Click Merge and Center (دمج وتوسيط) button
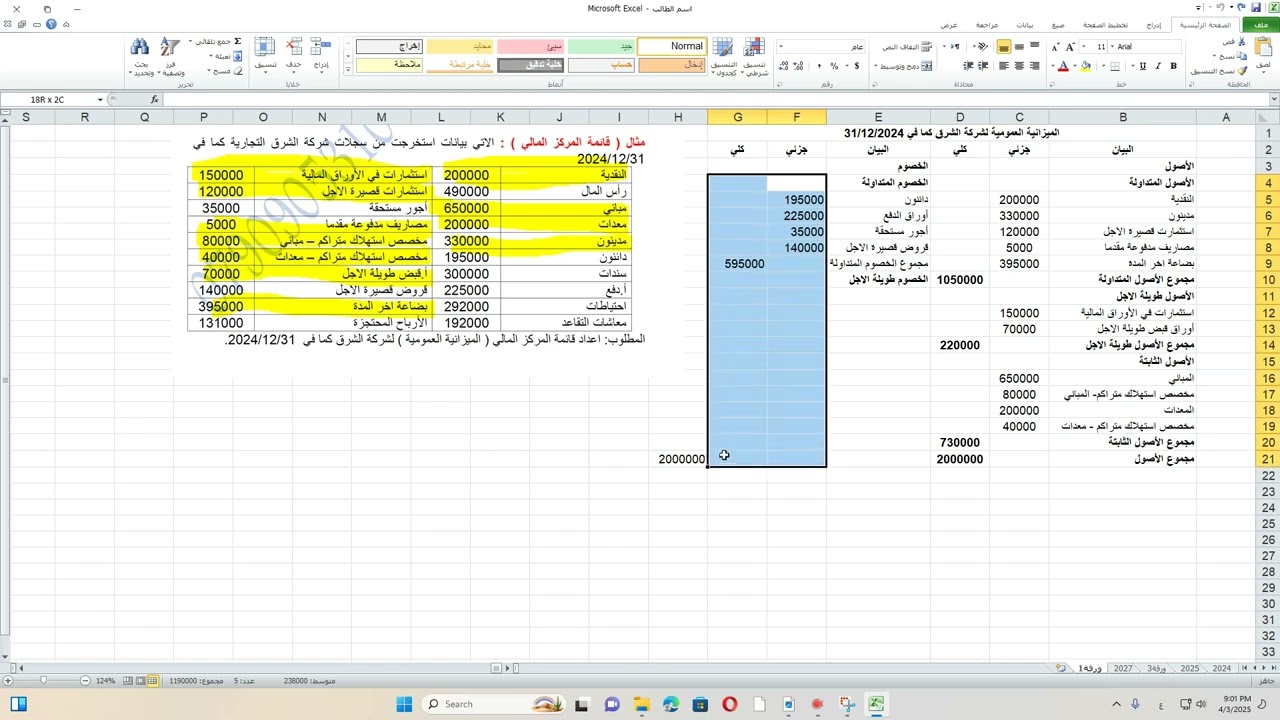 tap(904, 66)
